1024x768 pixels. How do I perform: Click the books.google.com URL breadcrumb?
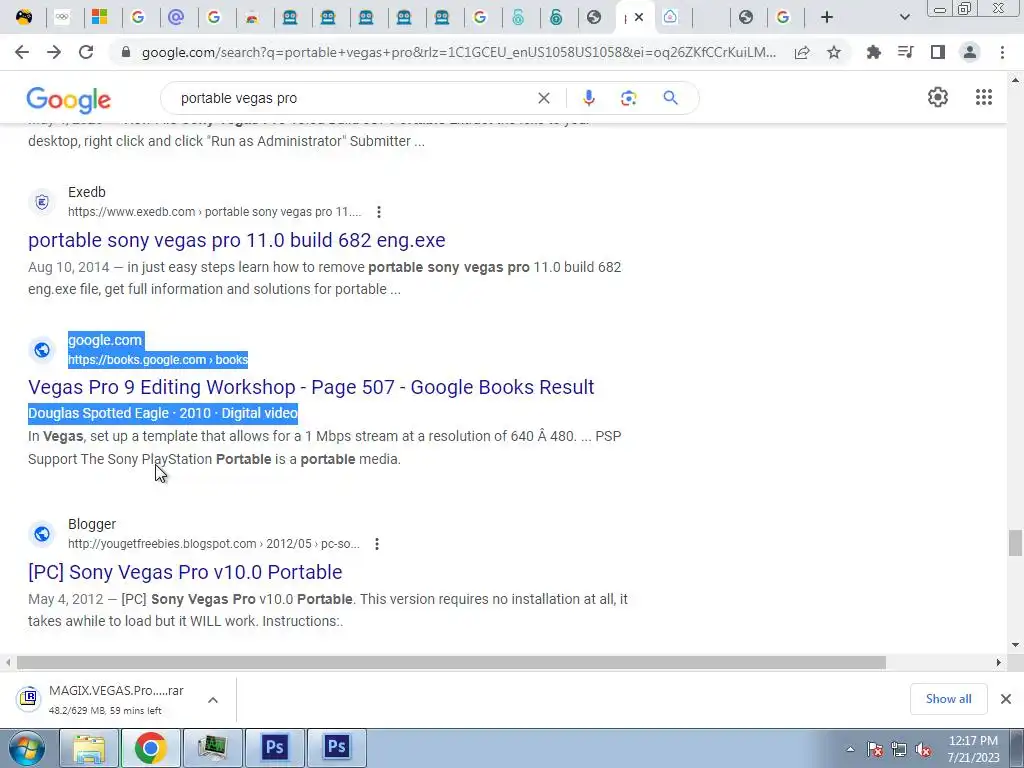(157, 360)
